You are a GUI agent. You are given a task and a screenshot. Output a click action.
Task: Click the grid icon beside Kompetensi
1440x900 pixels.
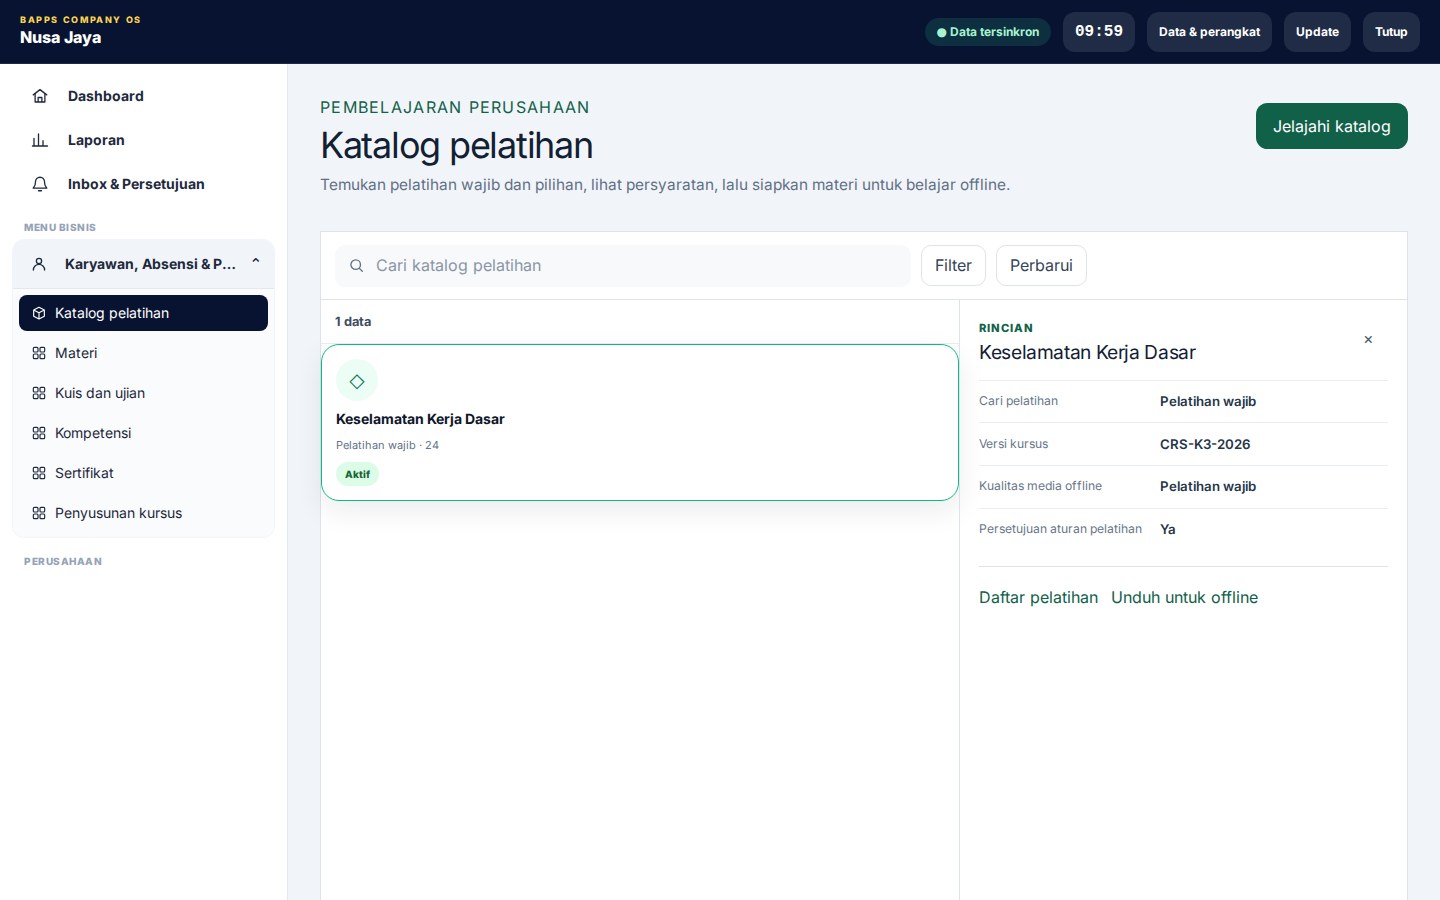coord(39,433)
